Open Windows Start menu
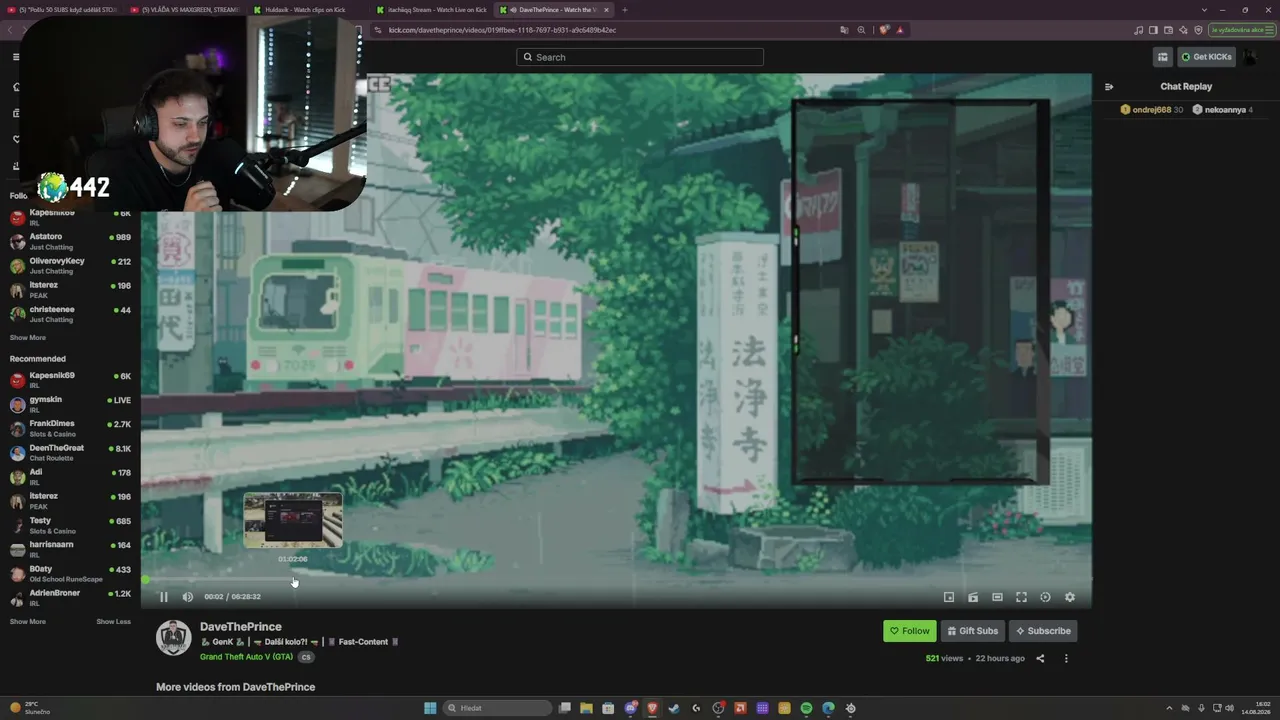The height and width of the screenshot is (720, 1280). tap(430, 708)
